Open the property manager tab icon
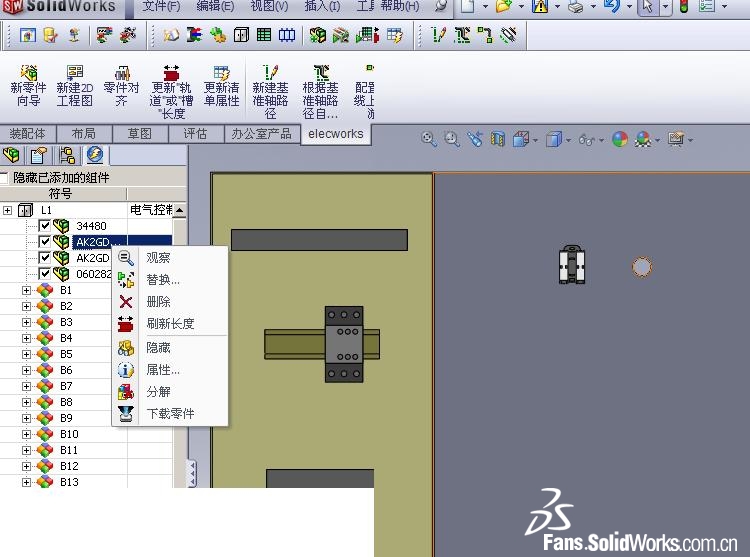The height and width of the screenshot is (557, 750). click(38, 155)
